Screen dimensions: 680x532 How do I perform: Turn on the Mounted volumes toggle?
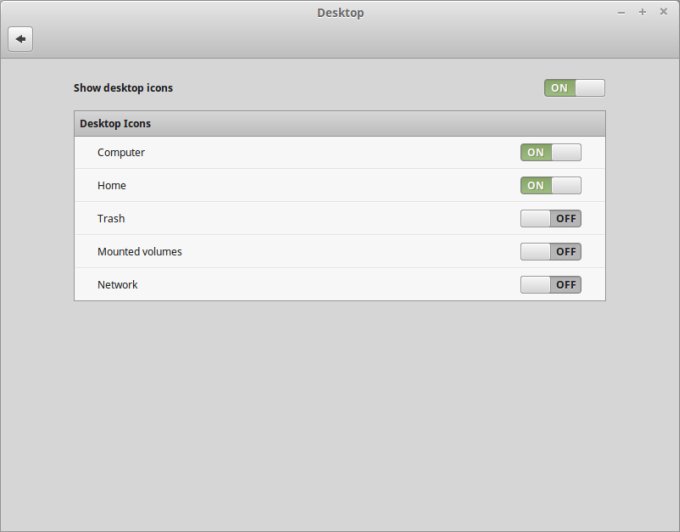(x=550, y=251)
